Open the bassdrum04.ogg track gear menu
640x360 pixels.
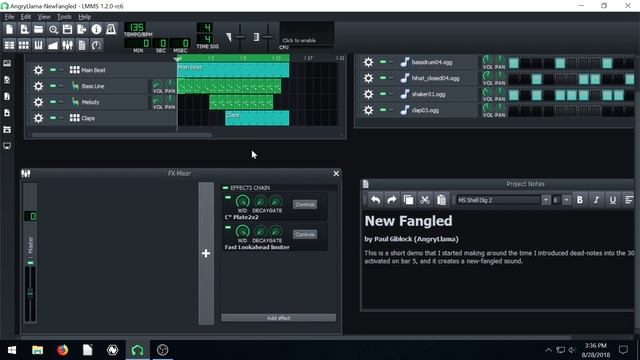(x=368, y=62)
